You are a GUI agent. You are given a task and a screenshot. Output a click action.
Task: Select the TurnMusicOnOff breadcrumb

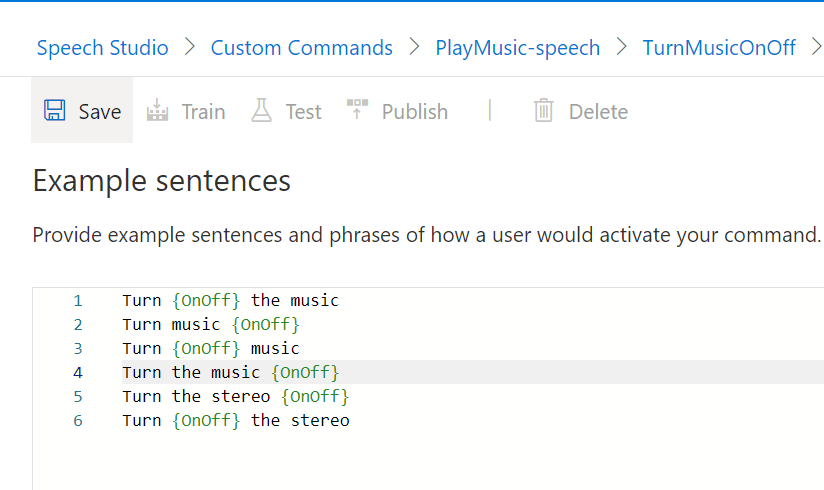click(719, 47)
